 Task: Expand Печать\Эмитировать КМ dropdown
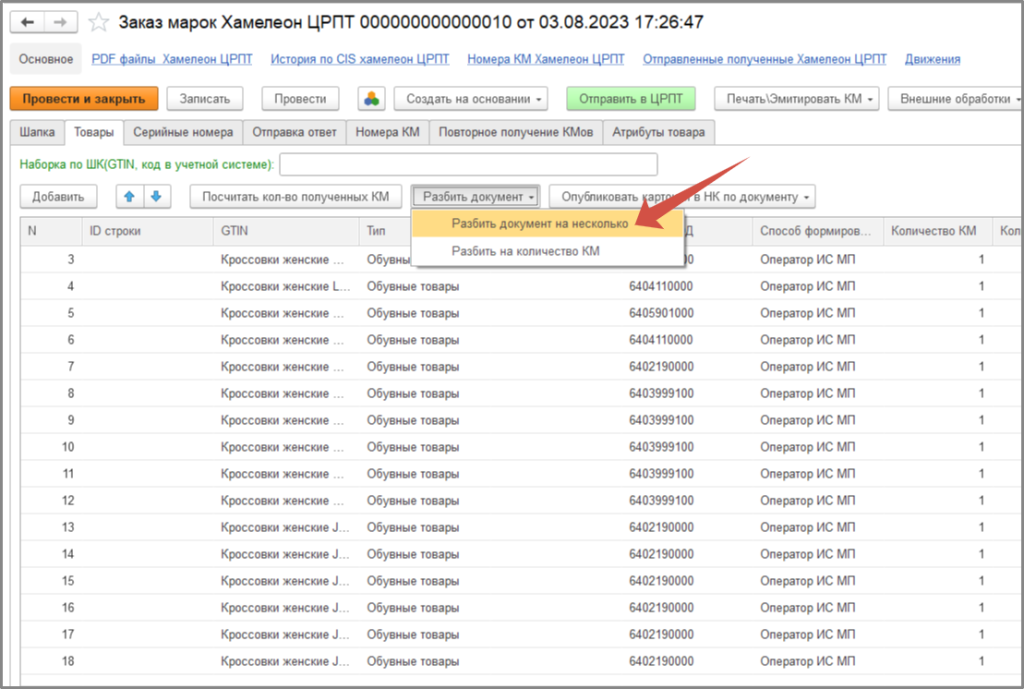[797, 99]
